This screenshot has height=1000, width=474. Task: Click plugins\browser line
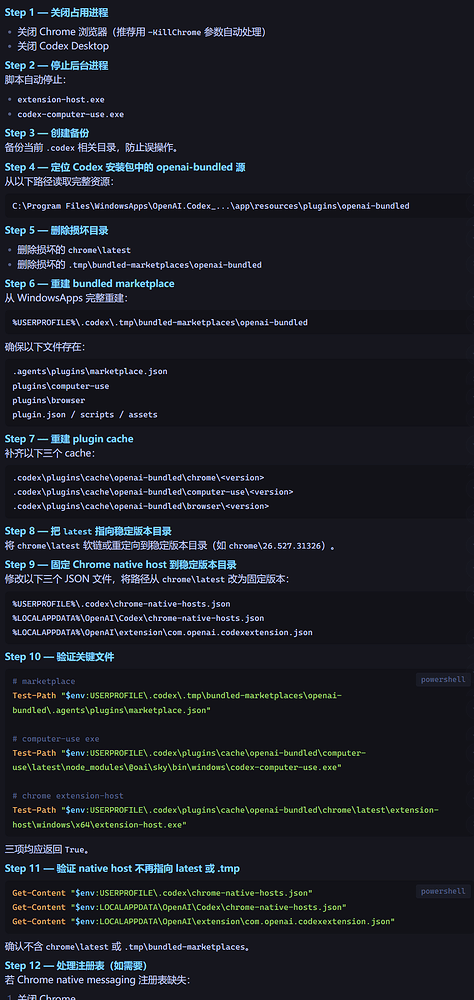point(48,400)
